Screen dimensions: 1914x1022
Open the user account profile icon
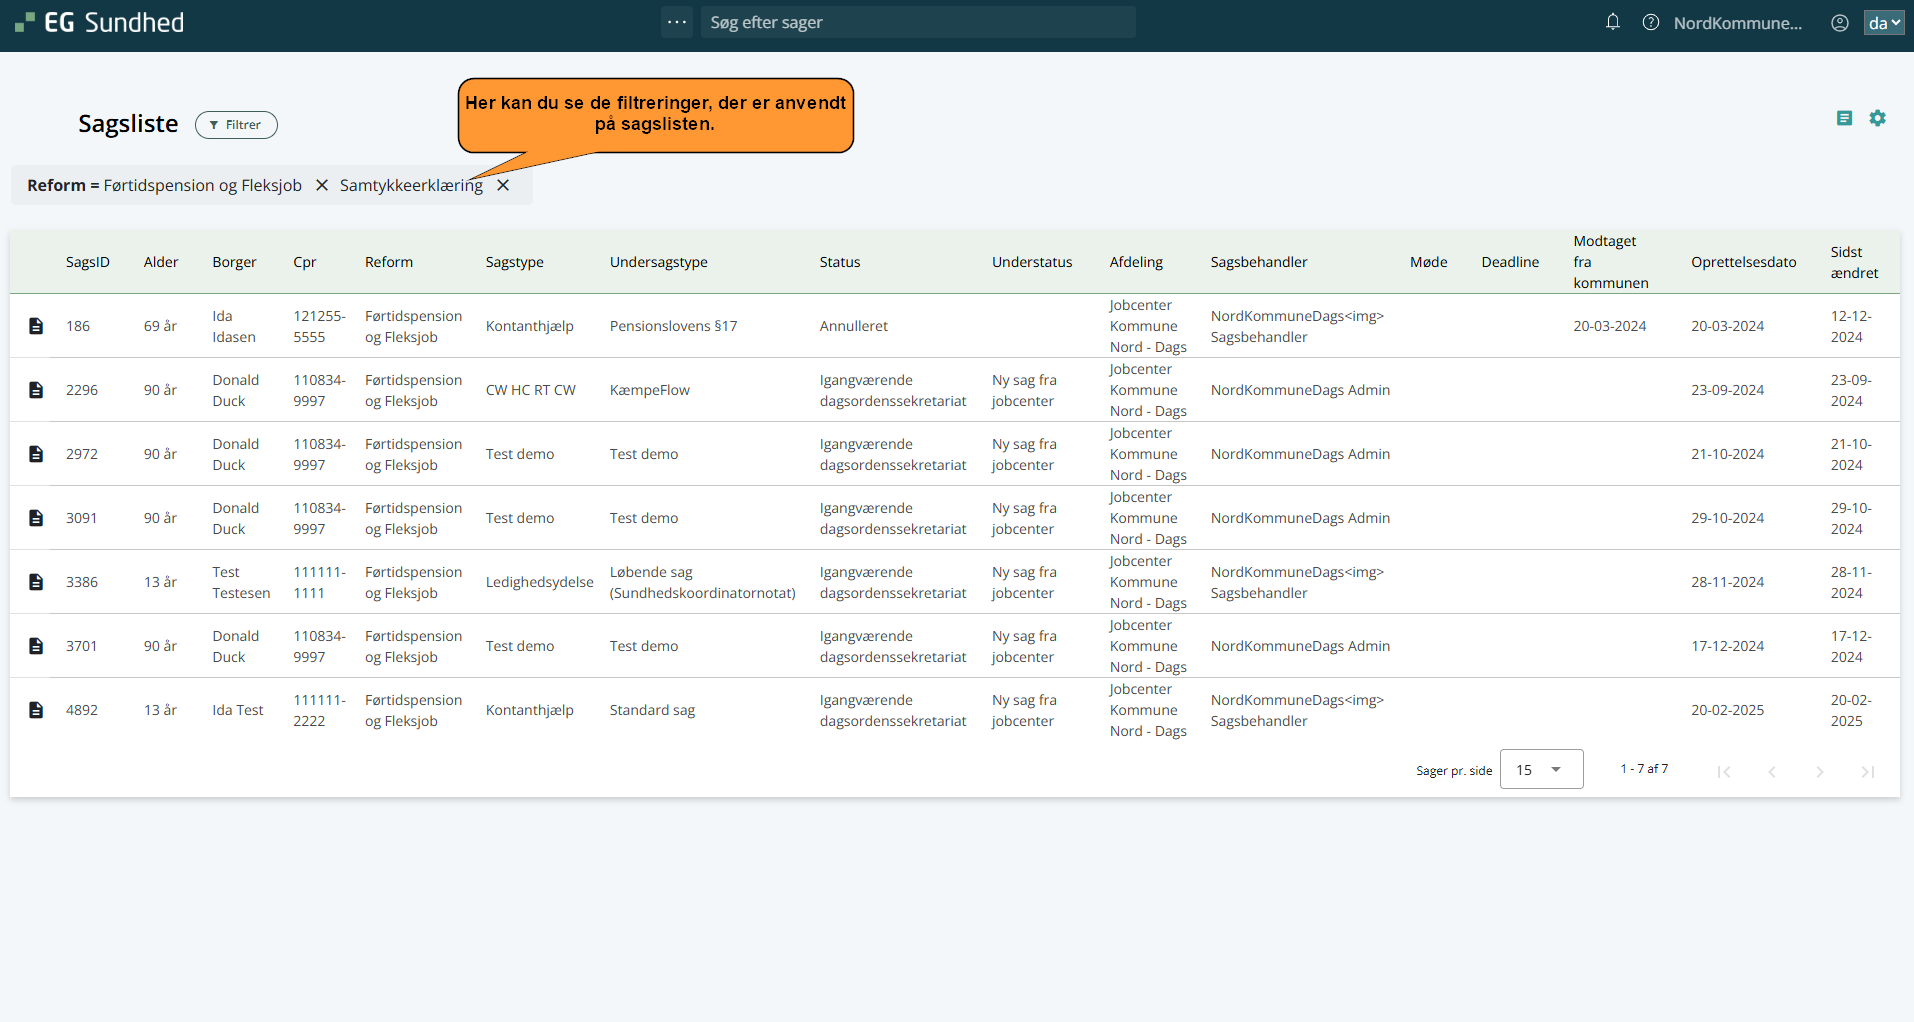(x=1840, y=22)
